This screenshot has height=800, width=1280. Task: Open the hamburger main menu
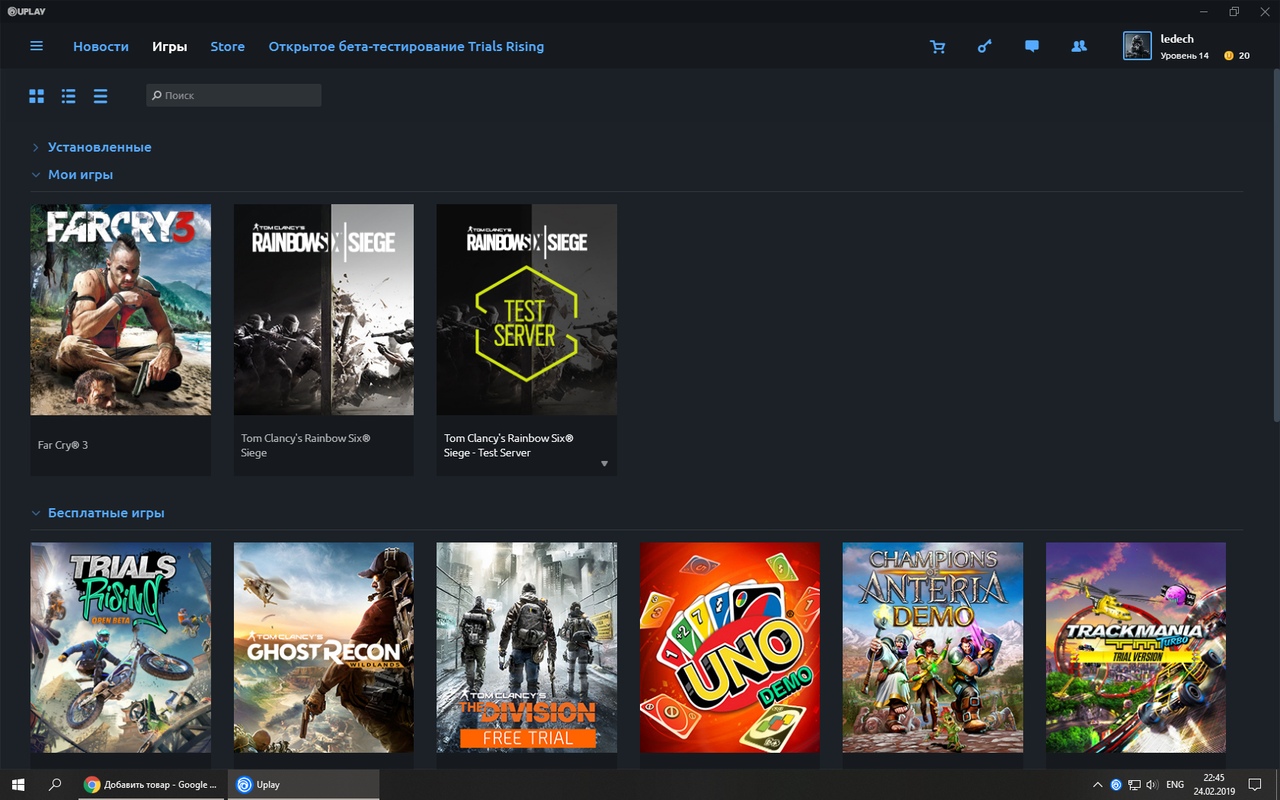(x=37, y=46)
